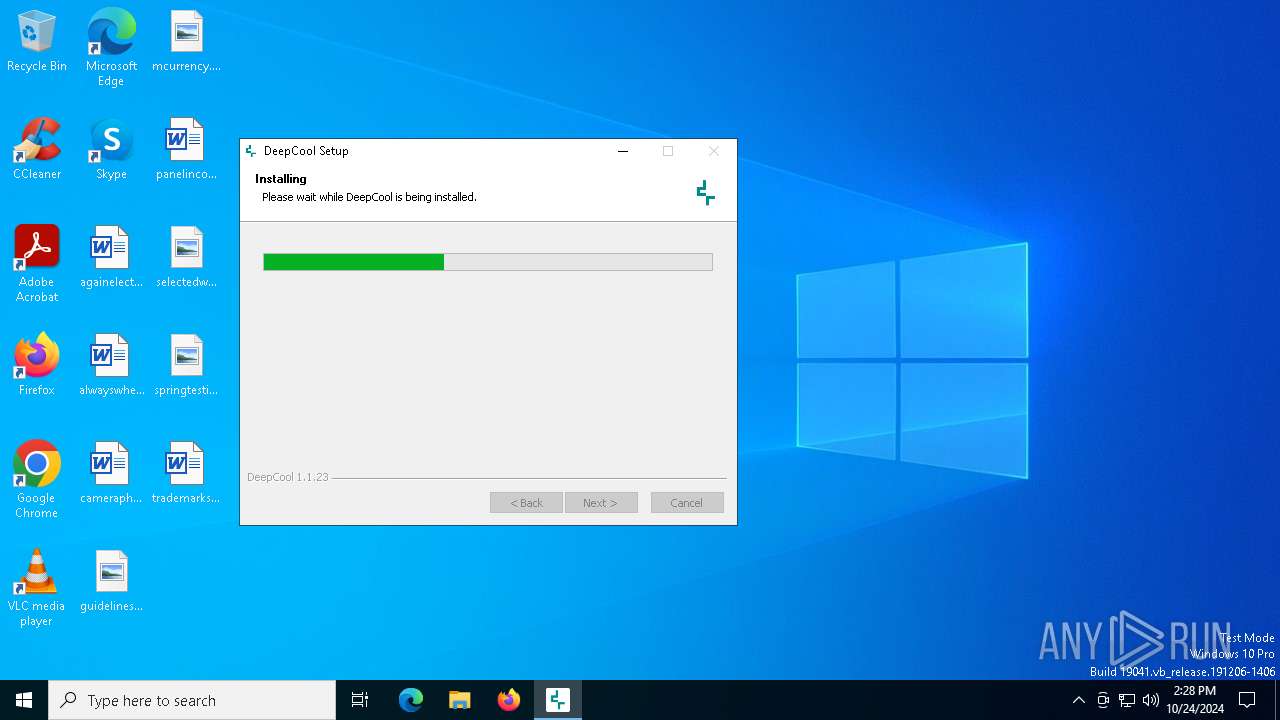1280x720 pixels.
Task: Select the selectedw image file
Action: point(186,258)
